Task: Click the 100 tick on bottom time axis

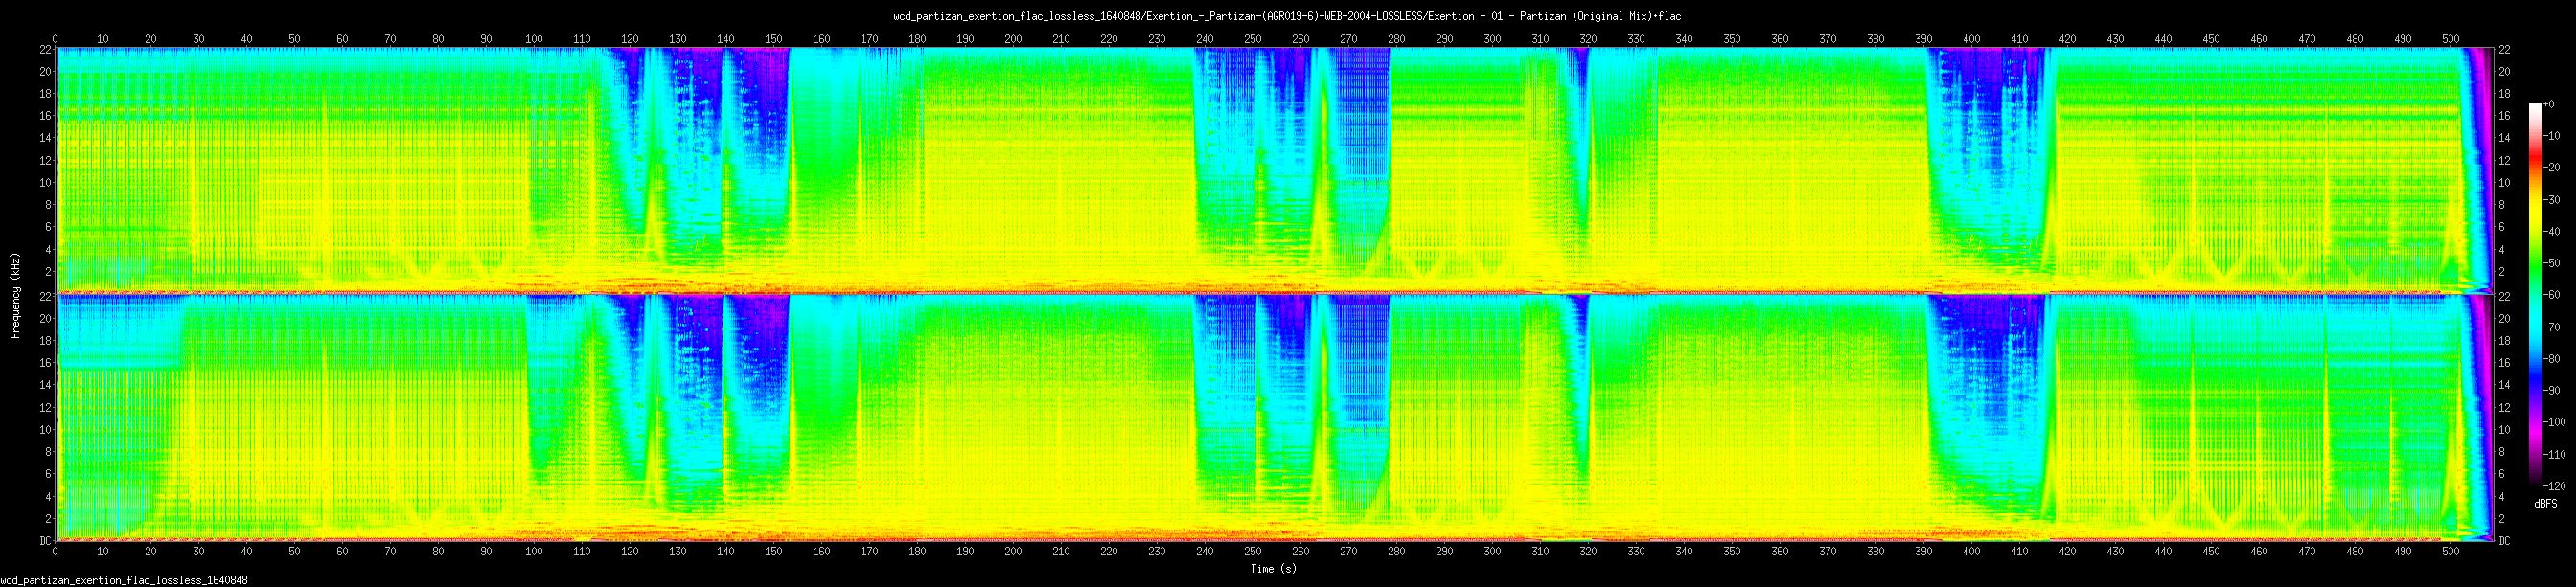Action: (x=534, y=551)
